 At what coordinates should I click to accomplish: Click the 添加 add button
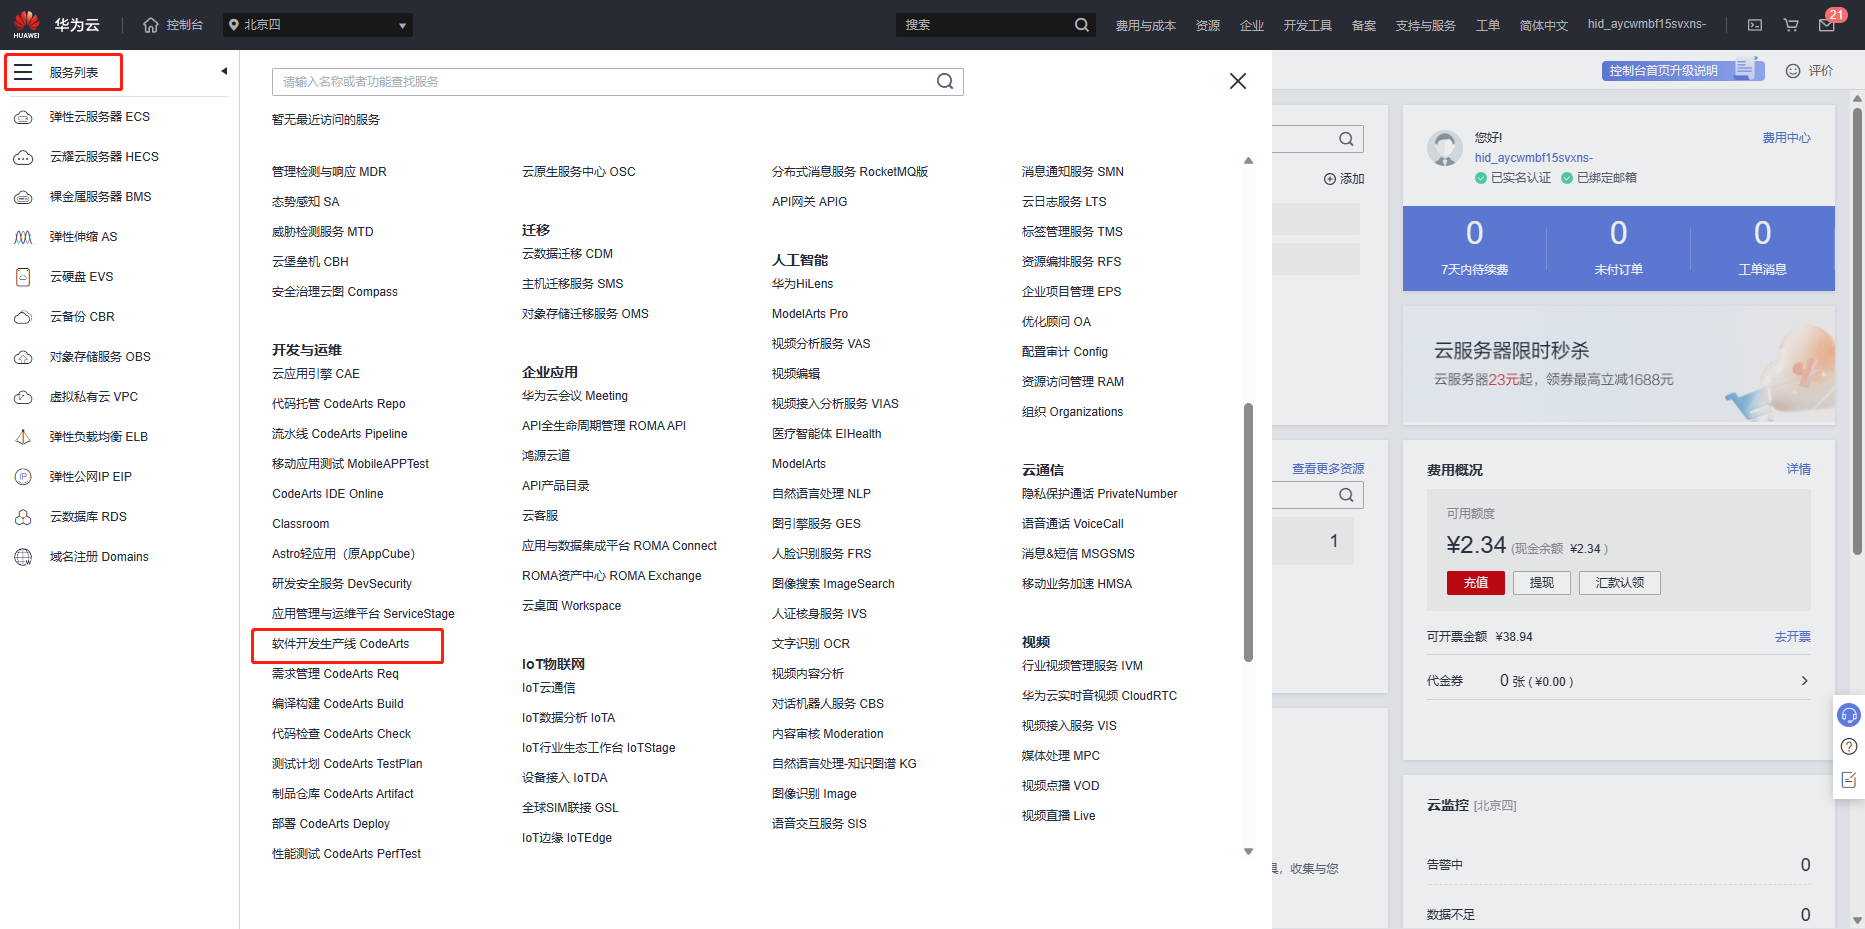[x=1344, y=179]
